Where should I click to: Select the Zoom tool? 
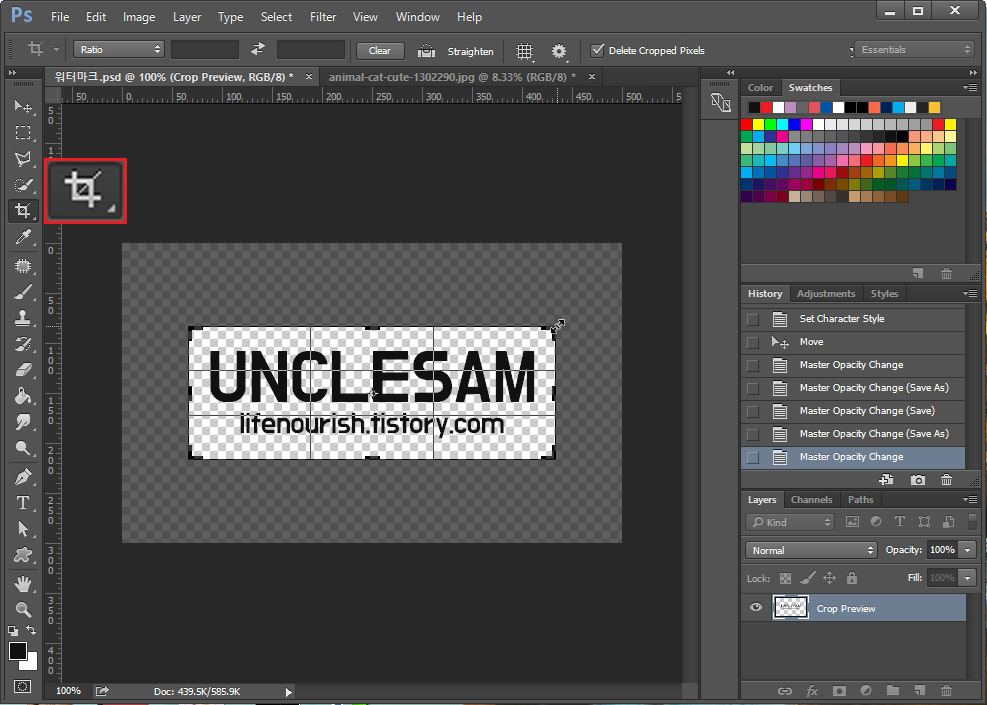pyautogui.click(x=23, y=609)
